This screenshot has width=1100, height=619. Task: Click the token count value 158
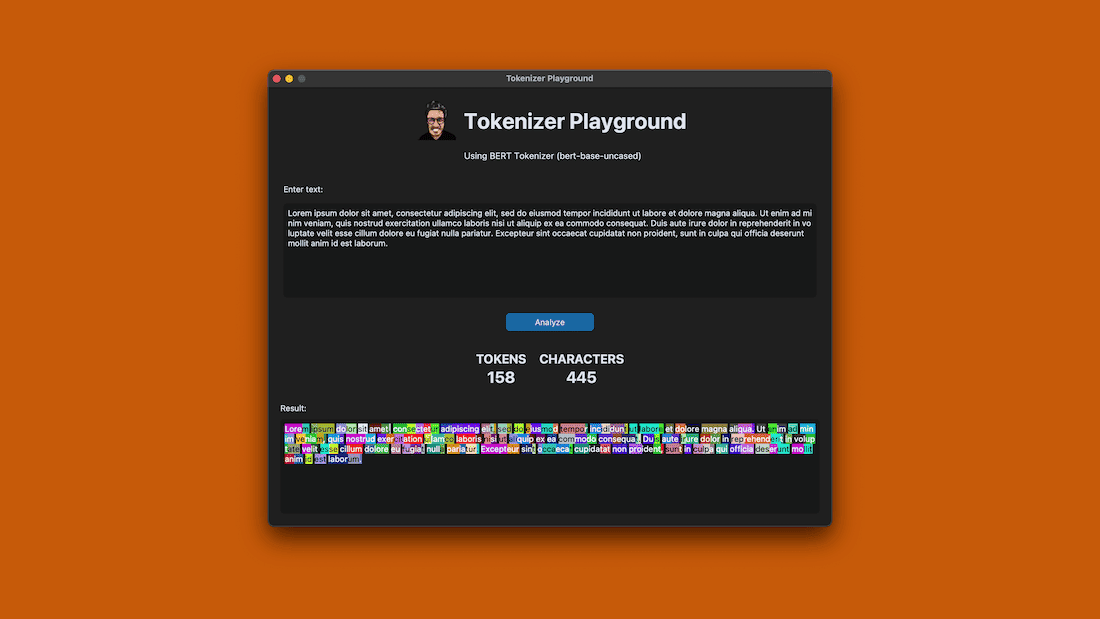coord(501,378)
